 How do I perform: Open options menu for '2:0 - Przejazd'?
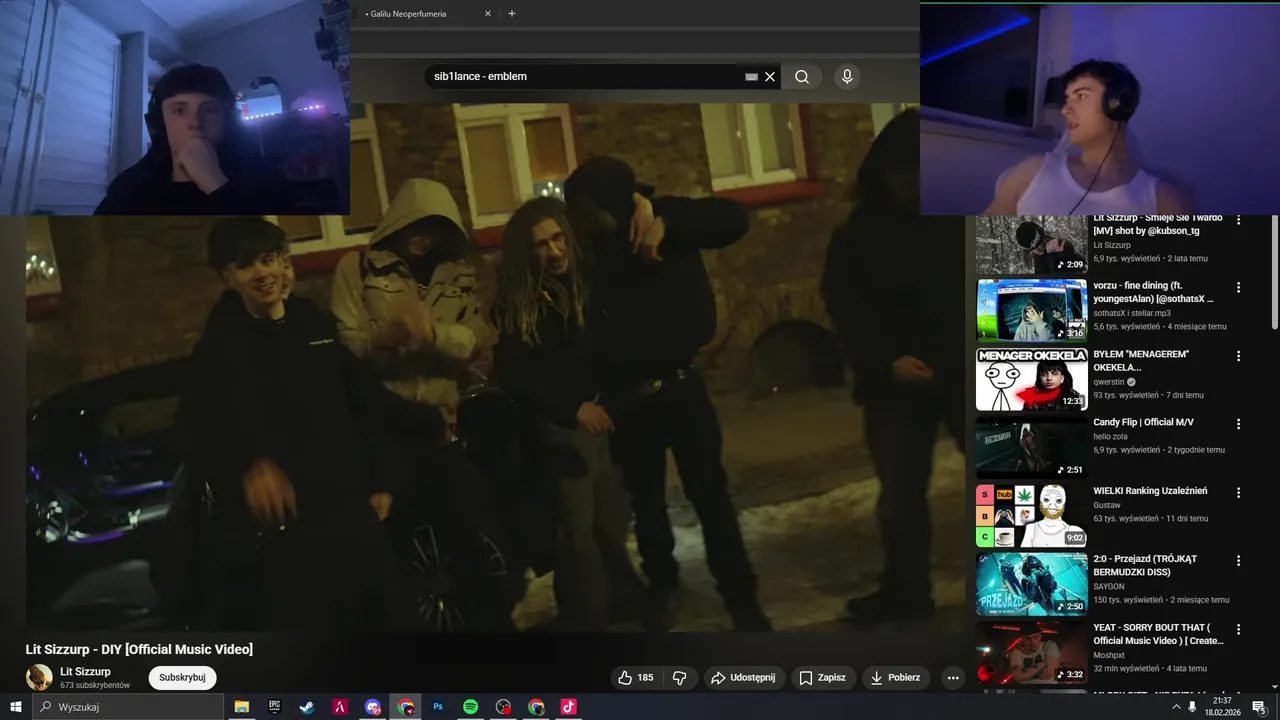pyautogui.click(x=1238, y=560)
